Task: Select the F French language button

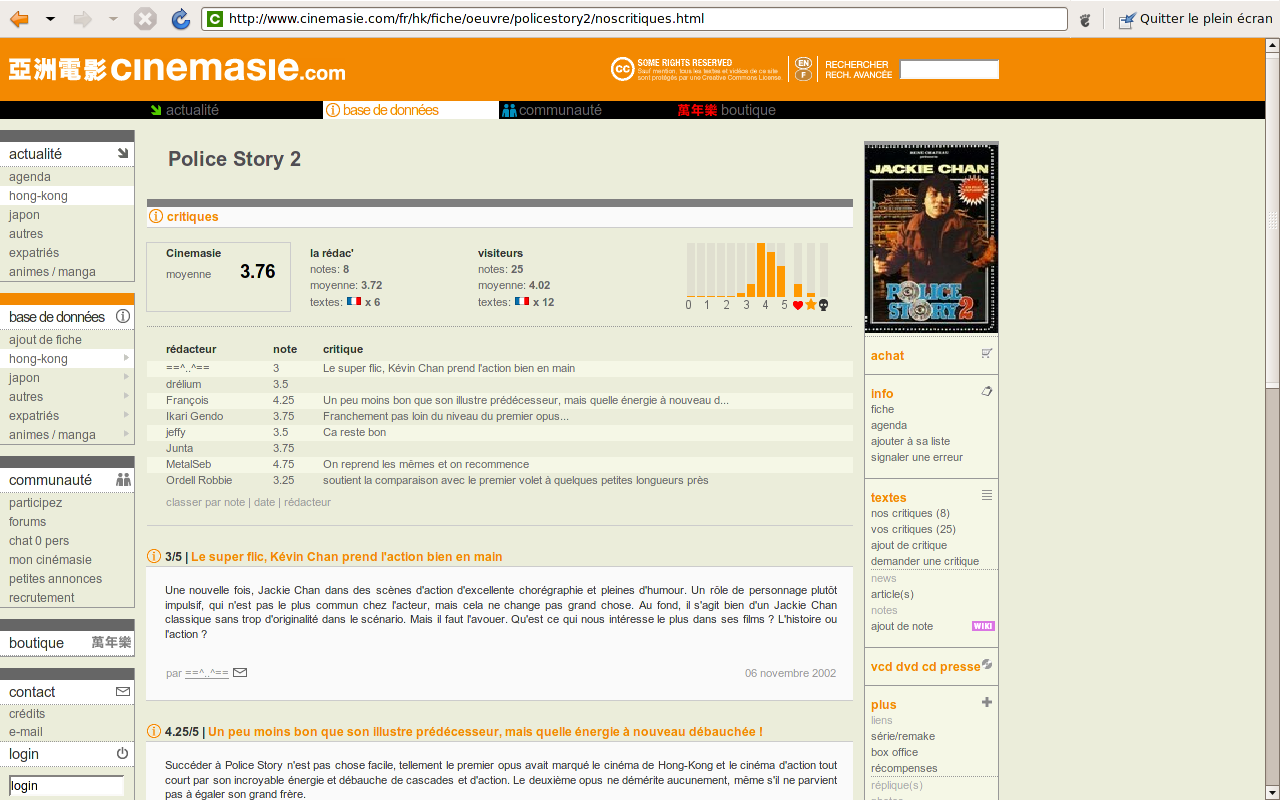Action: click(x=803, y=75)
